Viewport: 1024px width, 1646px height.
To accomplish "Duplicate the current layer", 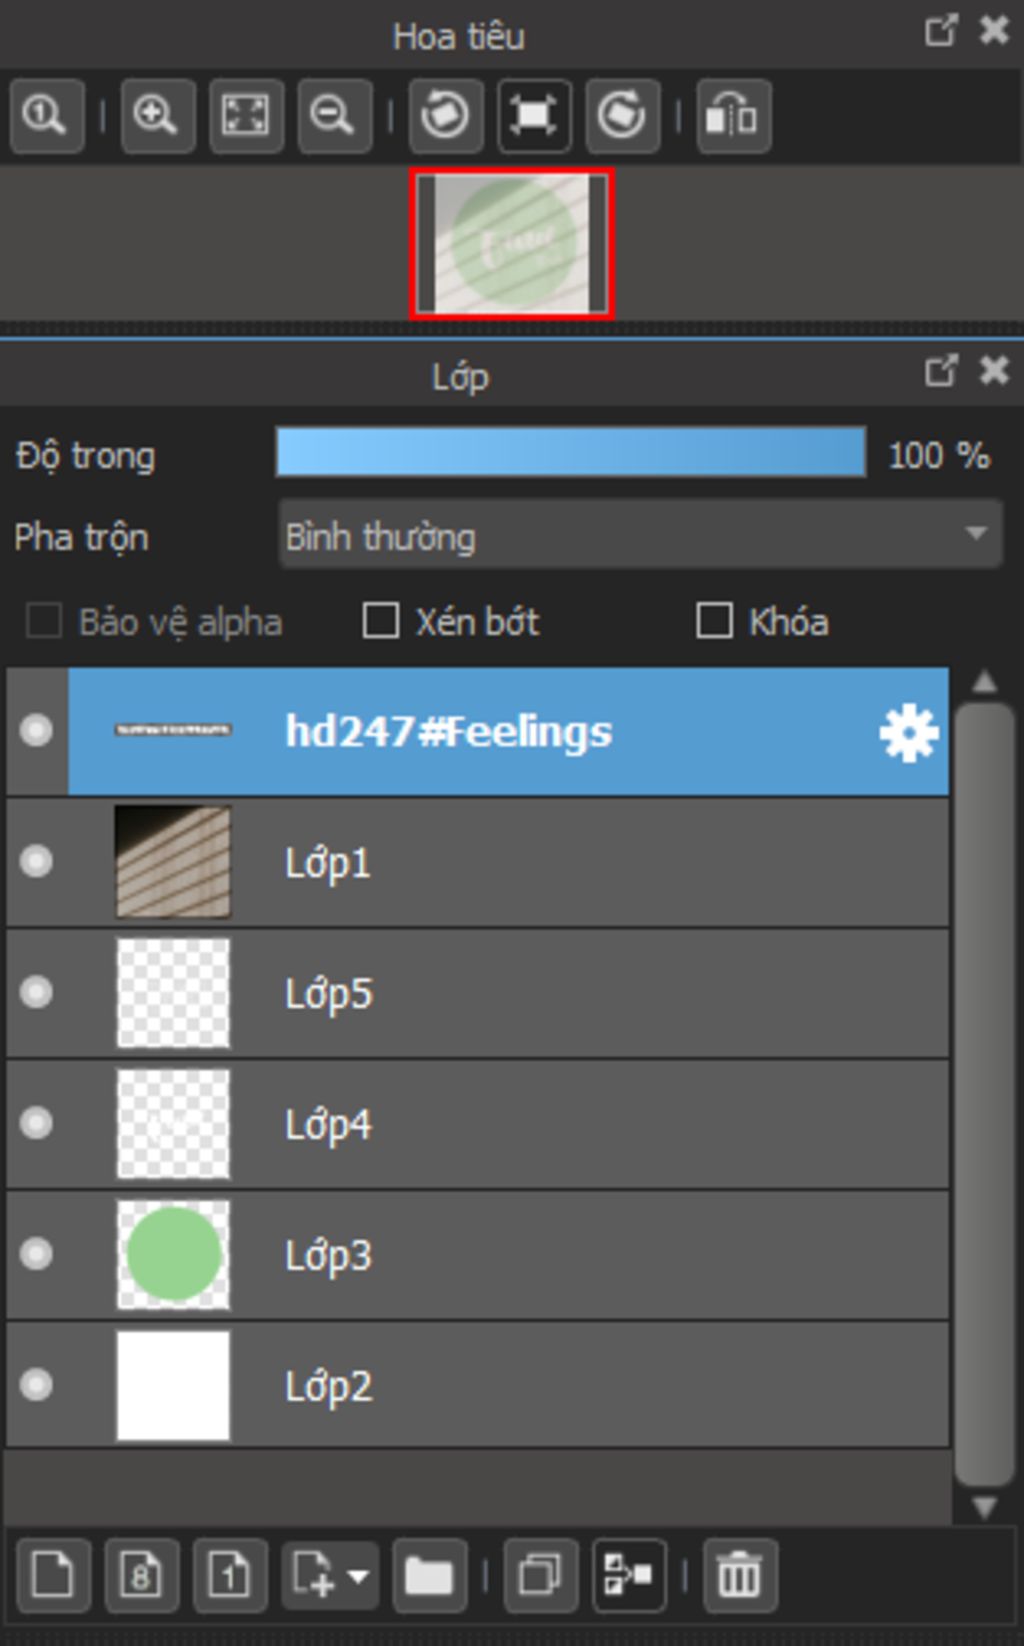I will [x=541, y=1576].
